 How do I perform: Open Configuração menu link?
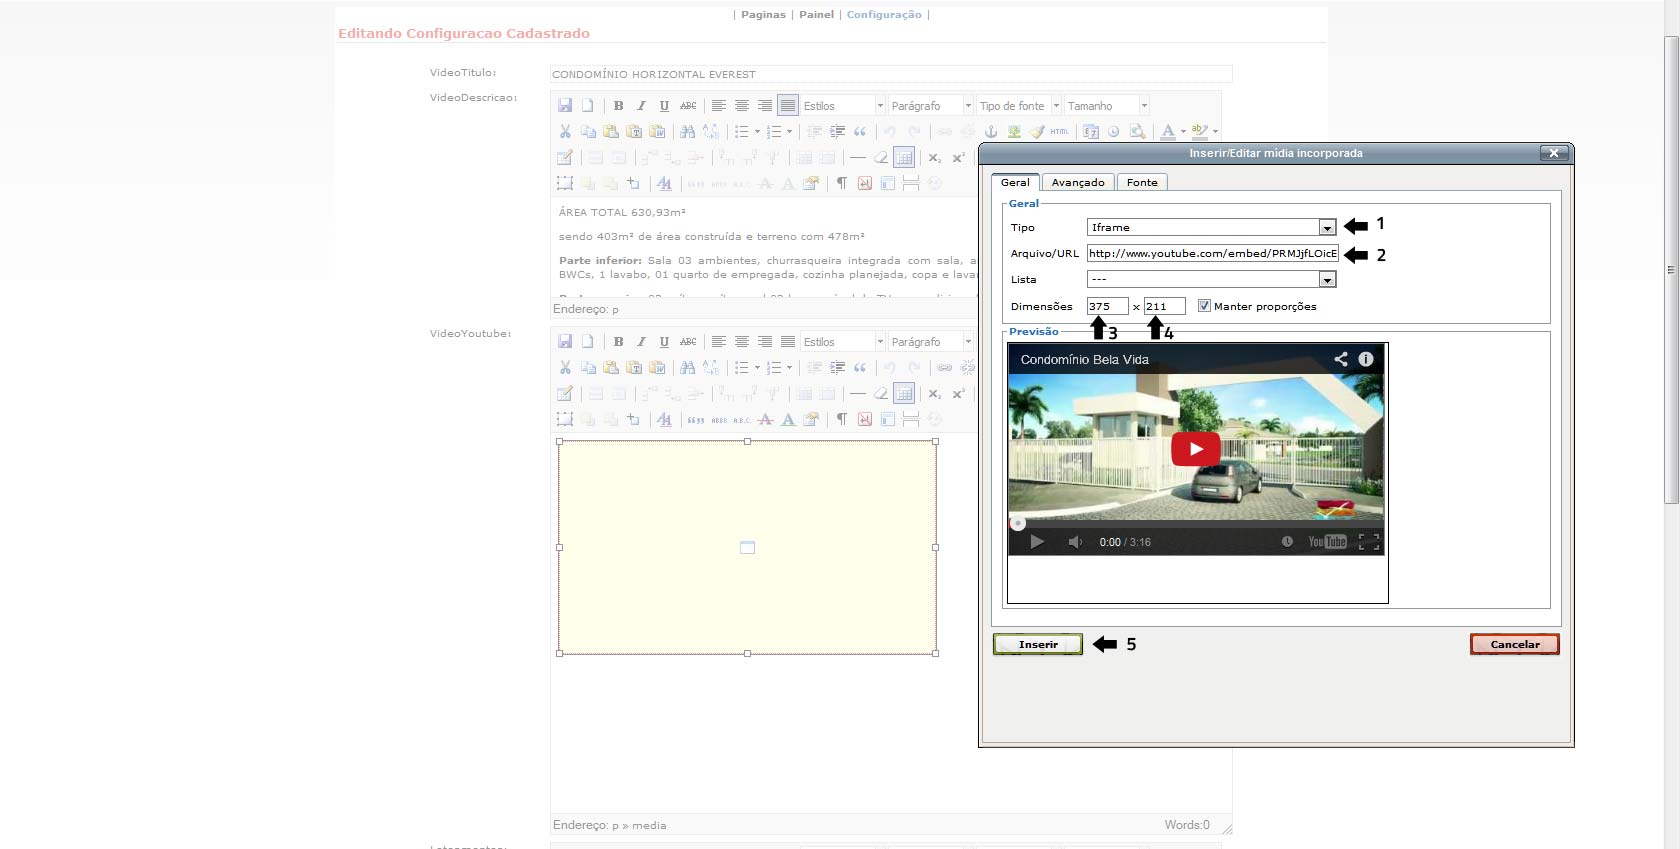884,14
